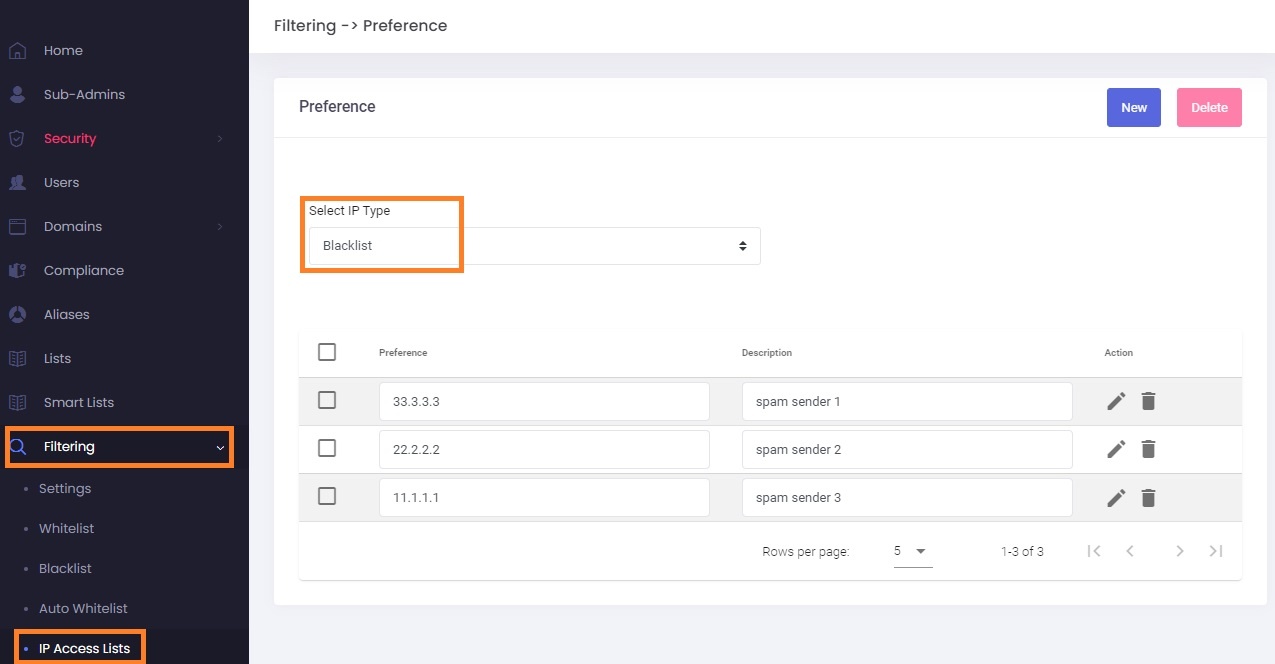Open the Rows per page dropdown
The width and height of the screenshot is (1275, 664).
(x=912, y=551)
